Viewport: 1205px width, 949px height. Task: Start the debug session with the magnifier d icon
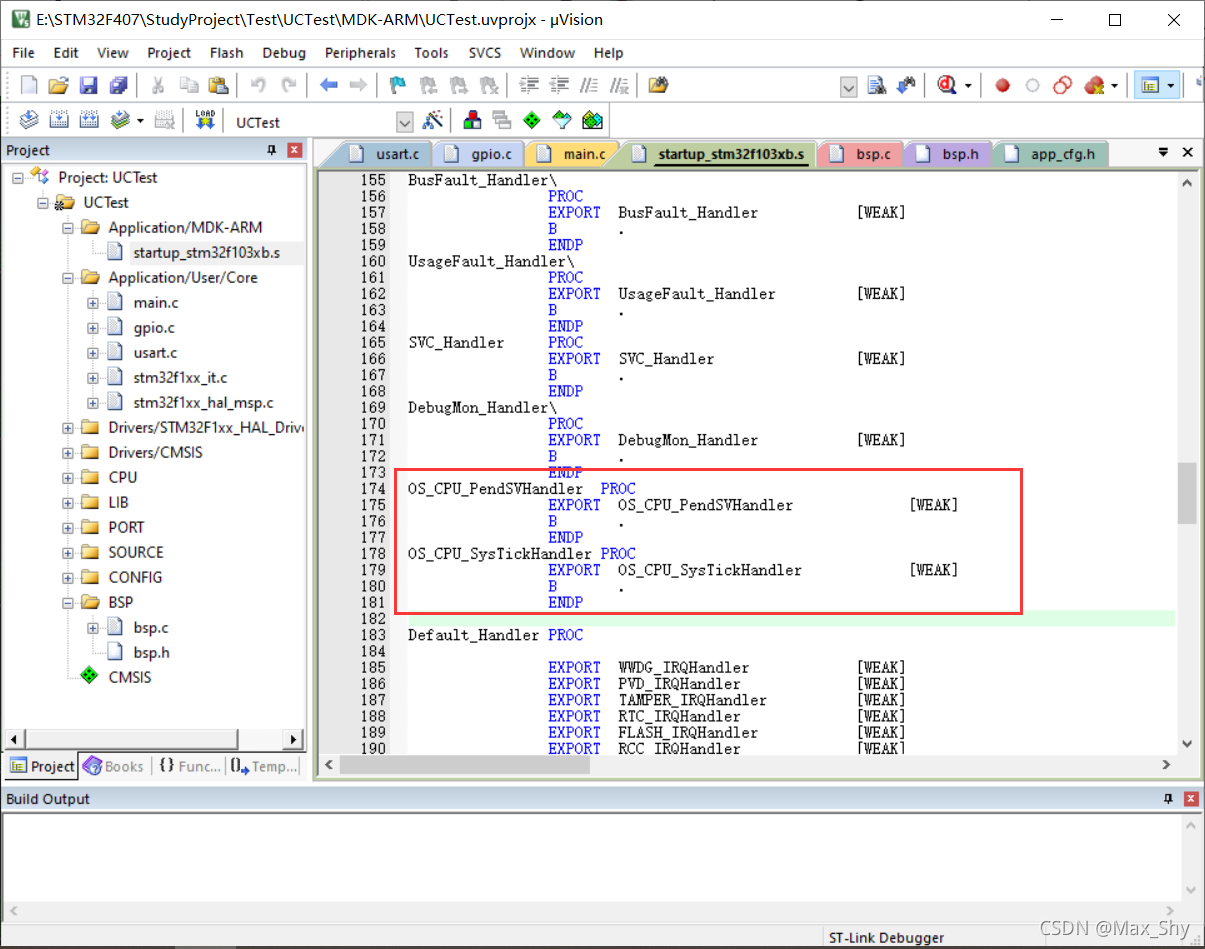pyautogui.click(x=947, y=86)
